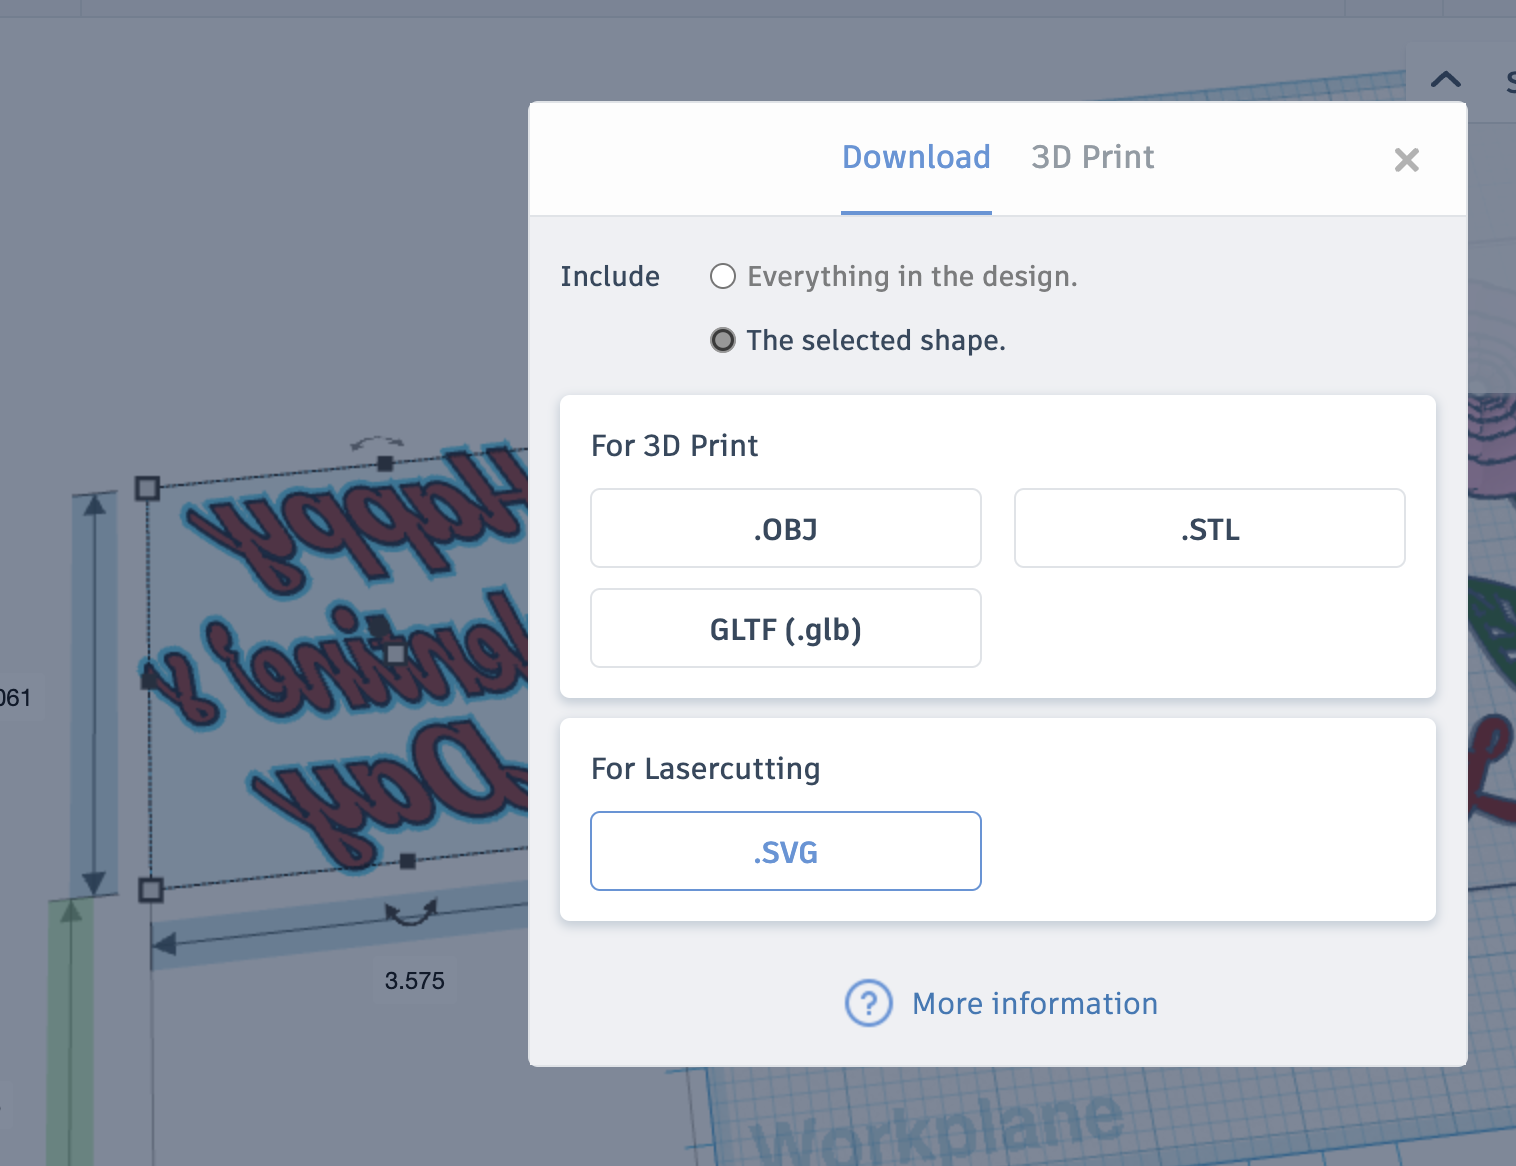Open the Download tab
Screen dimensions: 1516x1166
click(916, 158)
